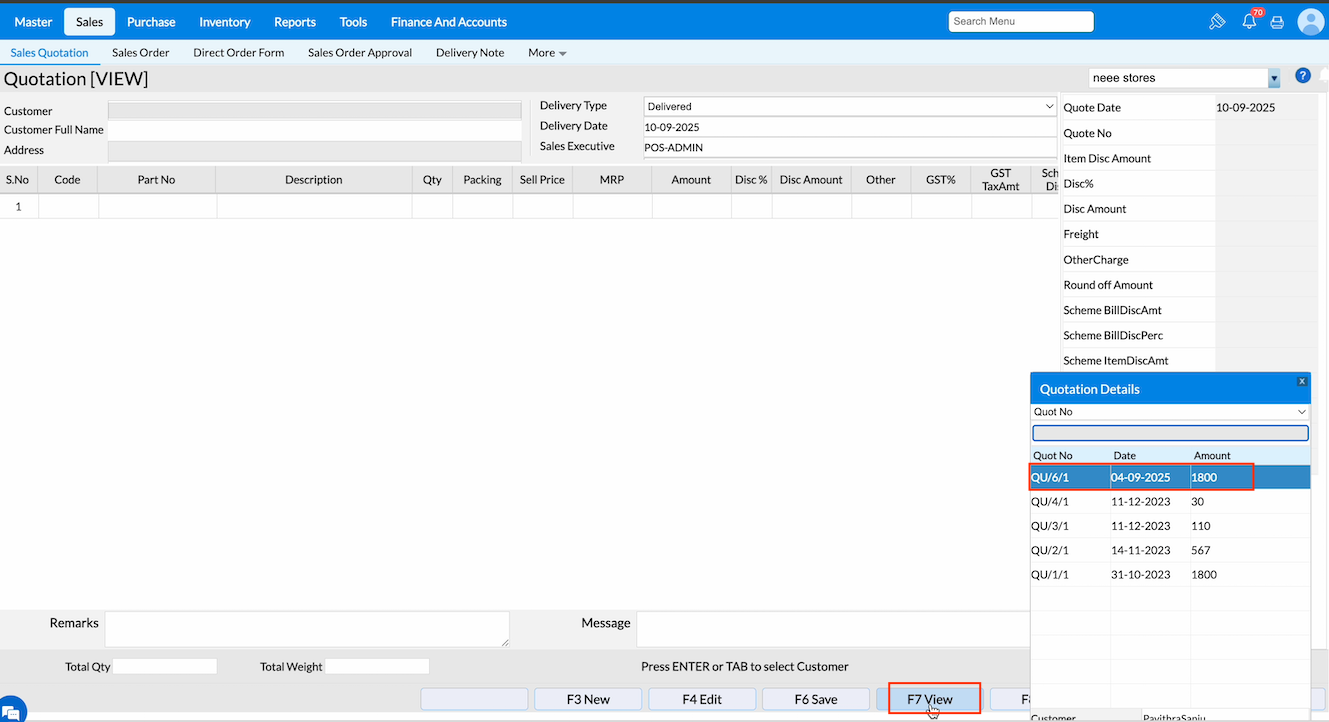
Task: Click the Search Menu field
Action: 1021,21
